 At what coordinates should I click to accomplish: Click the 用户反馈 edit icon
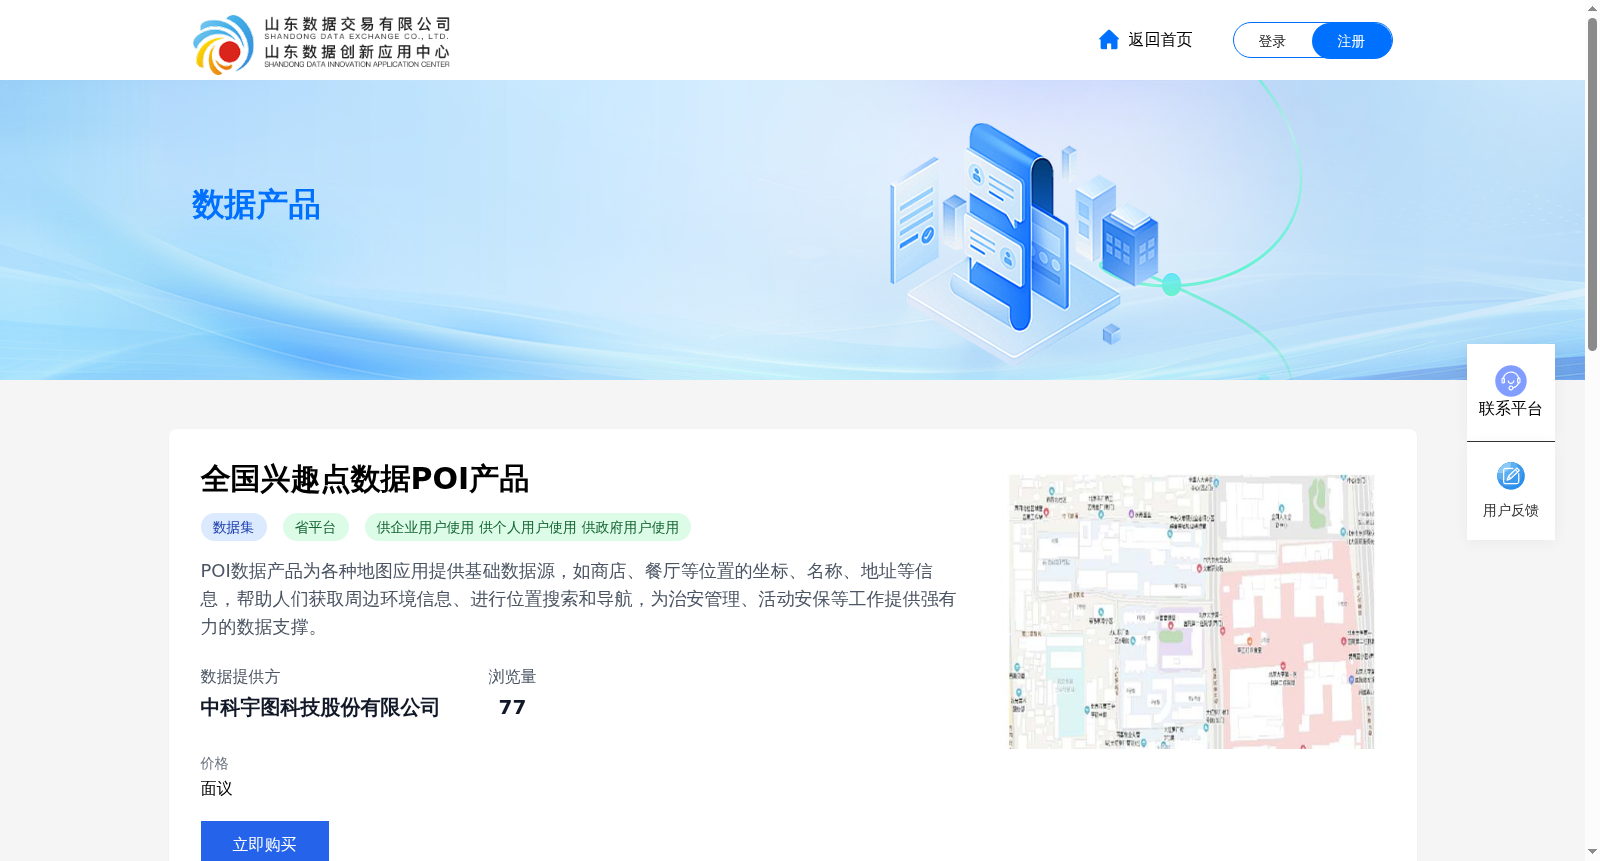pyautogui.click(x=1510, y=476)
